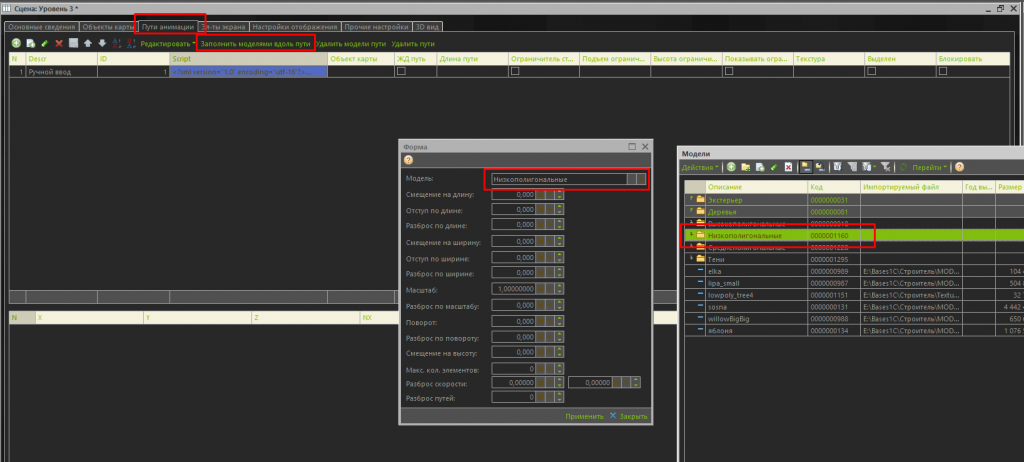
Task: Open the Перейти dropdown in Модели window
Action: (x=927, y=167)
